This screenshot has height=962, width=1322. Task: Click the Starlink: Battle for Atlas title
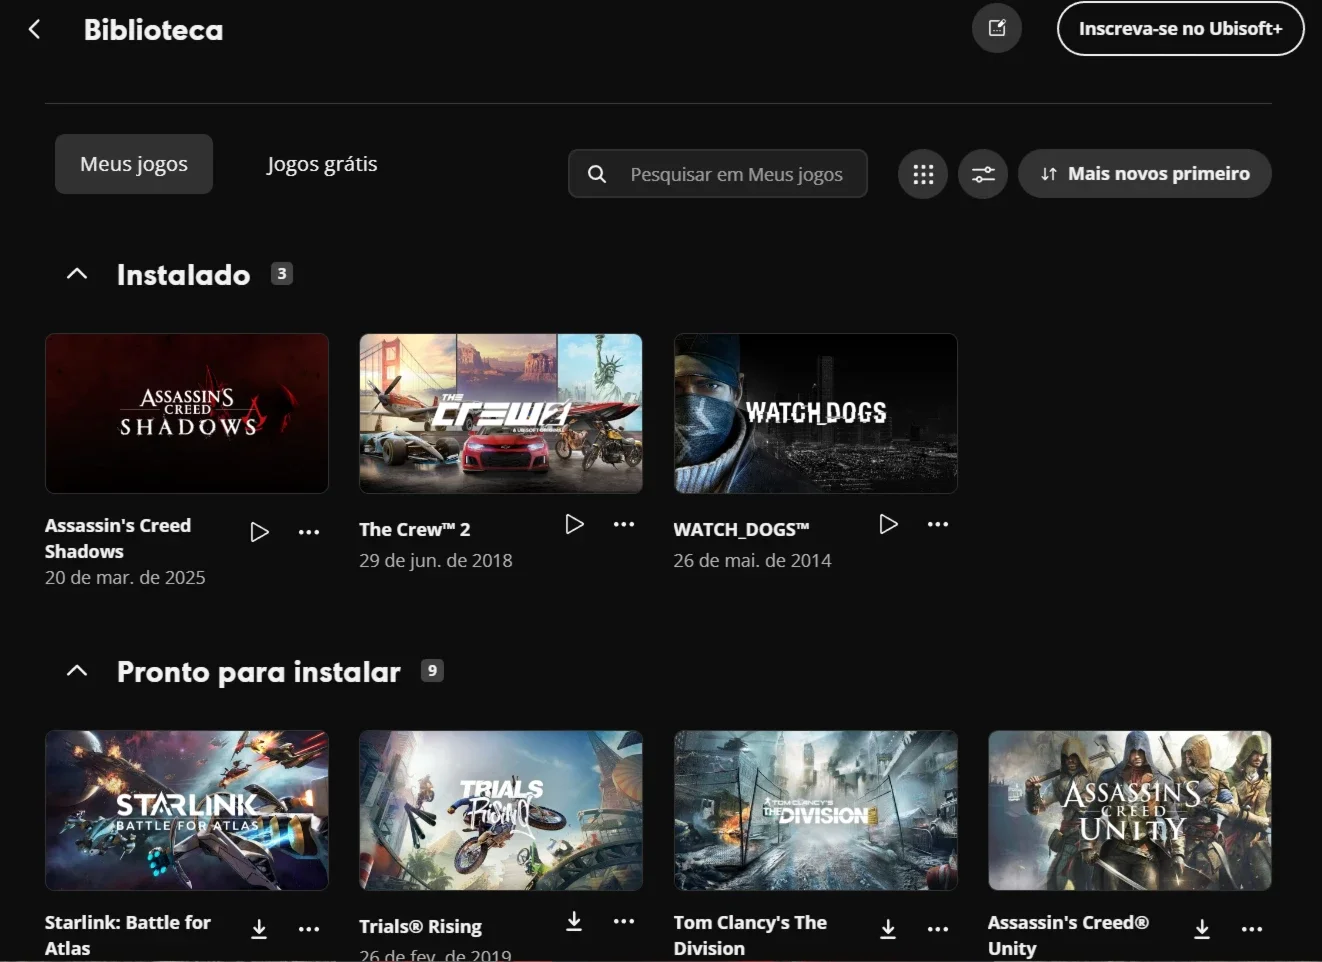pyautogui.click(x=128, y=935)
